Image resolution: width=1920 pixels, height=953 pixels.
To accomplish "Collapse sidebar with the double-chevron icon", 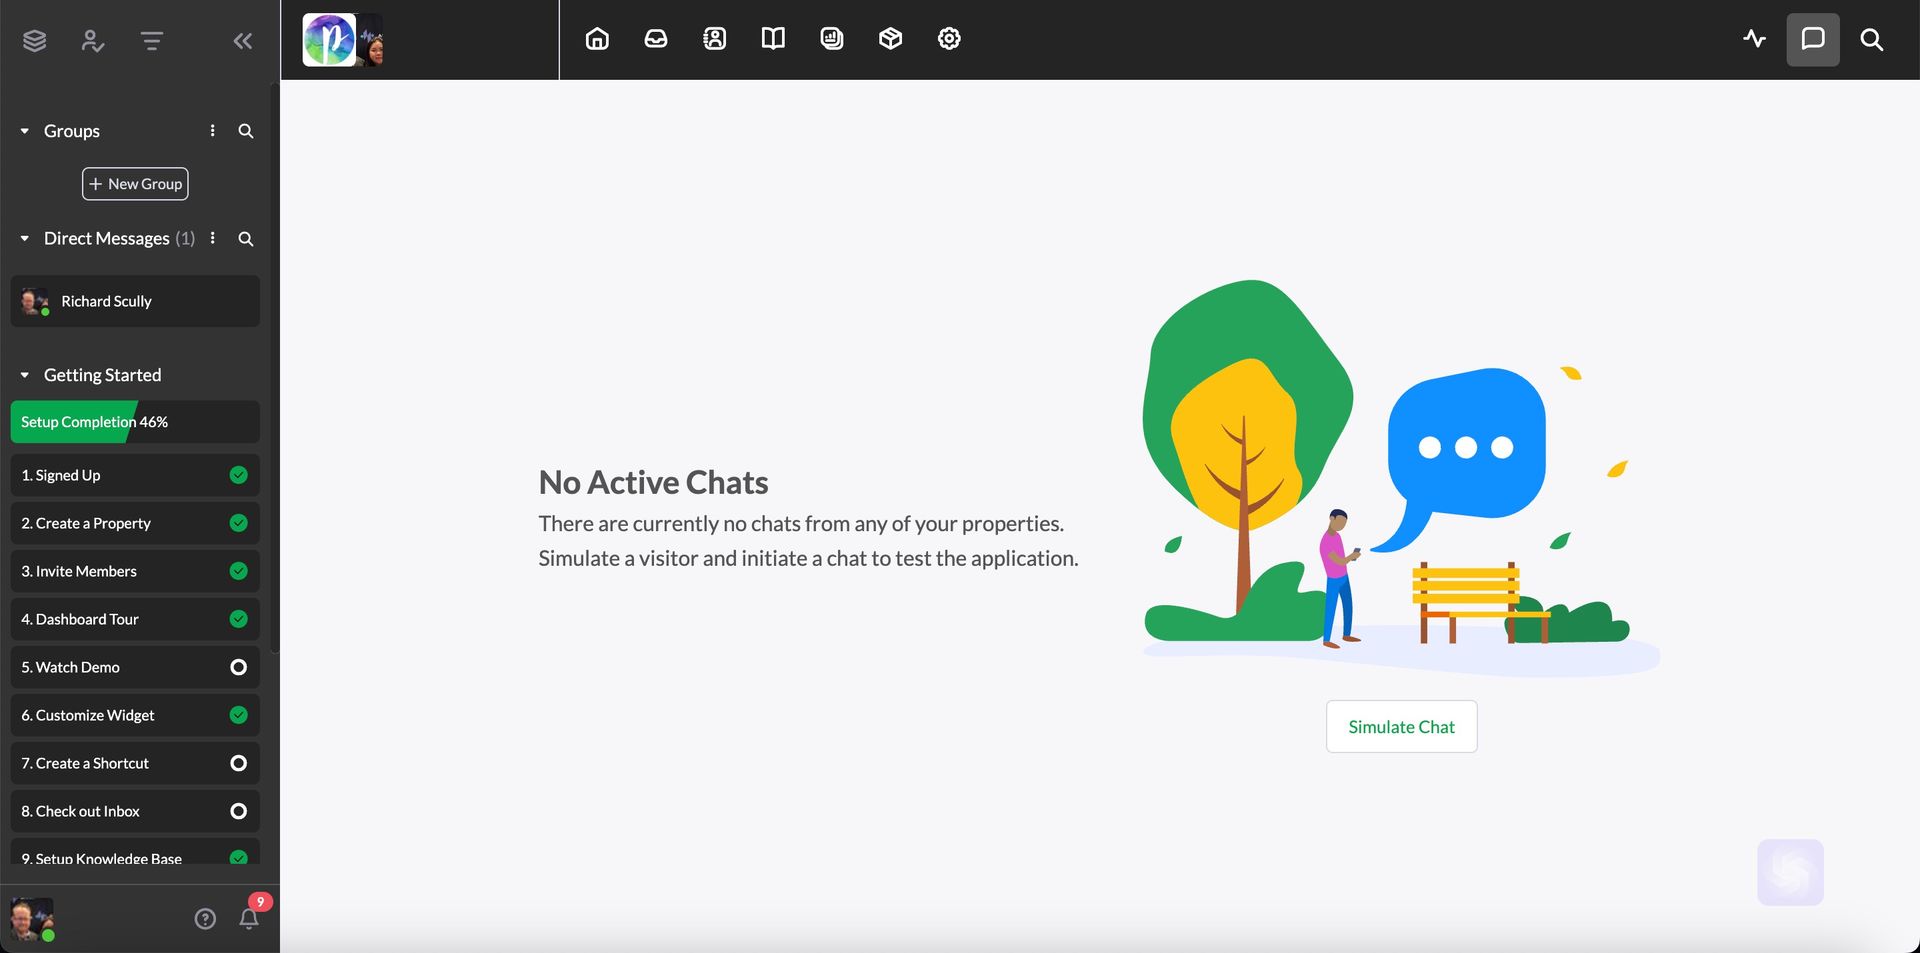I will 243,41.
